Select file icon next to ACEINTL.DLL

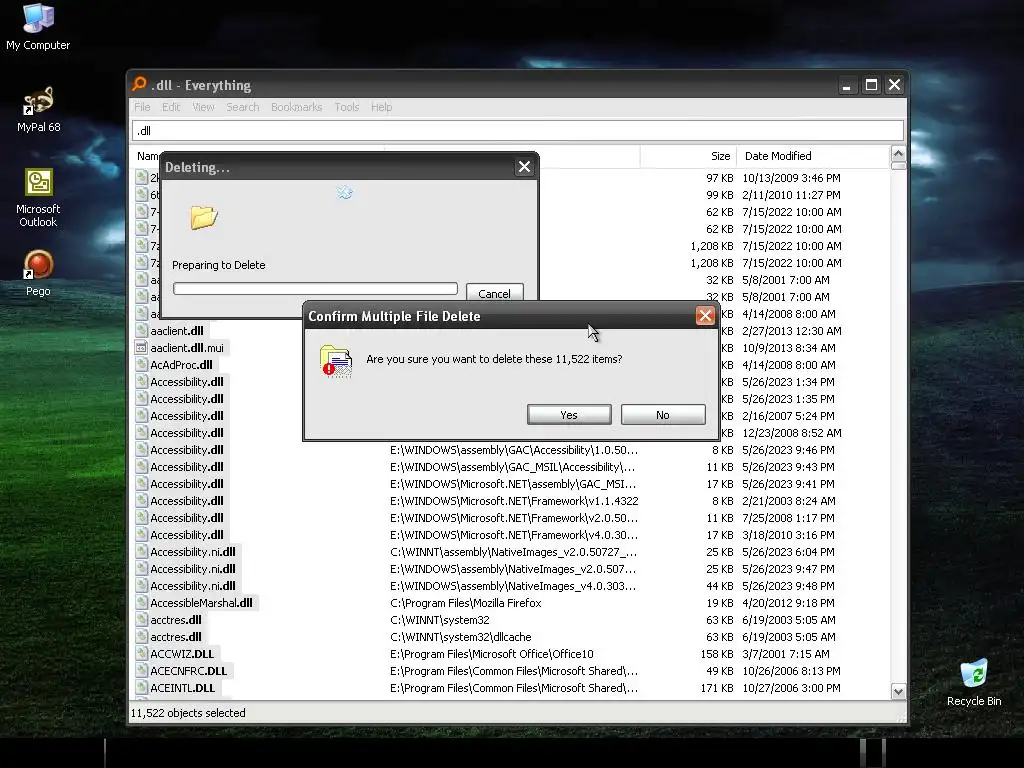[141, 688]
